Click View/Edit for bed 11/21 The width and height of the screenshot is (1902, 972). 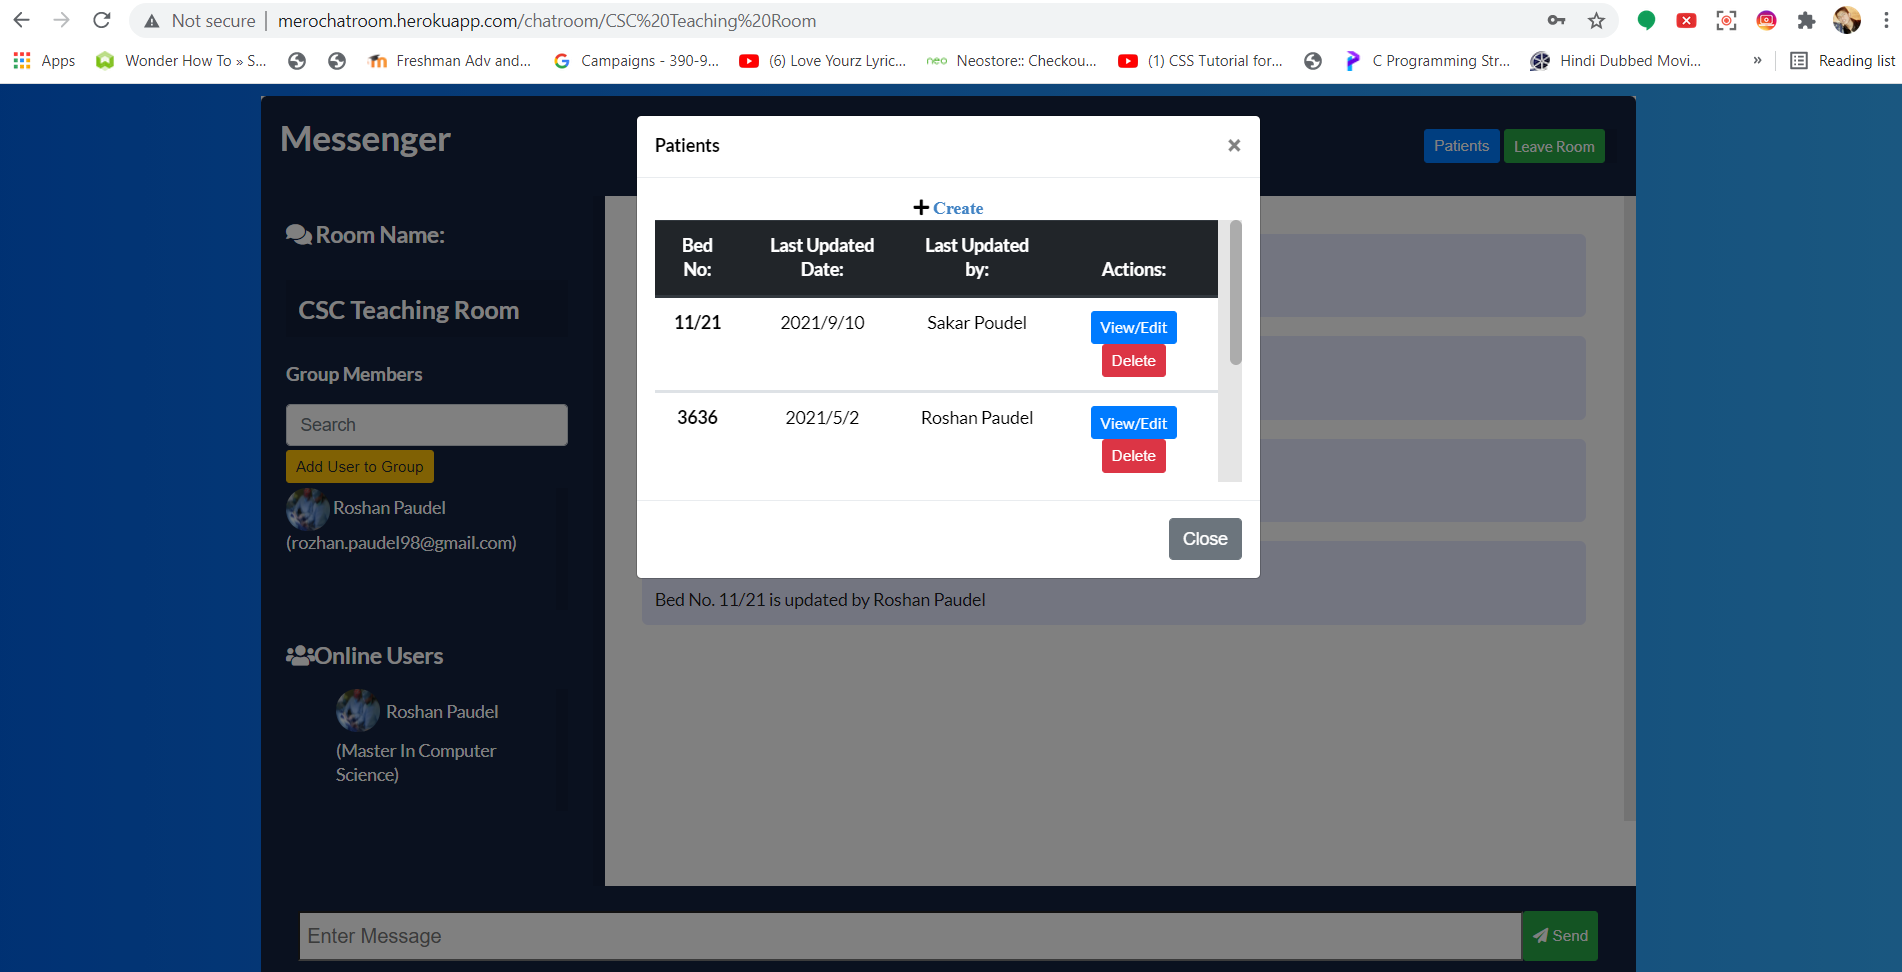pos(1133,328)
